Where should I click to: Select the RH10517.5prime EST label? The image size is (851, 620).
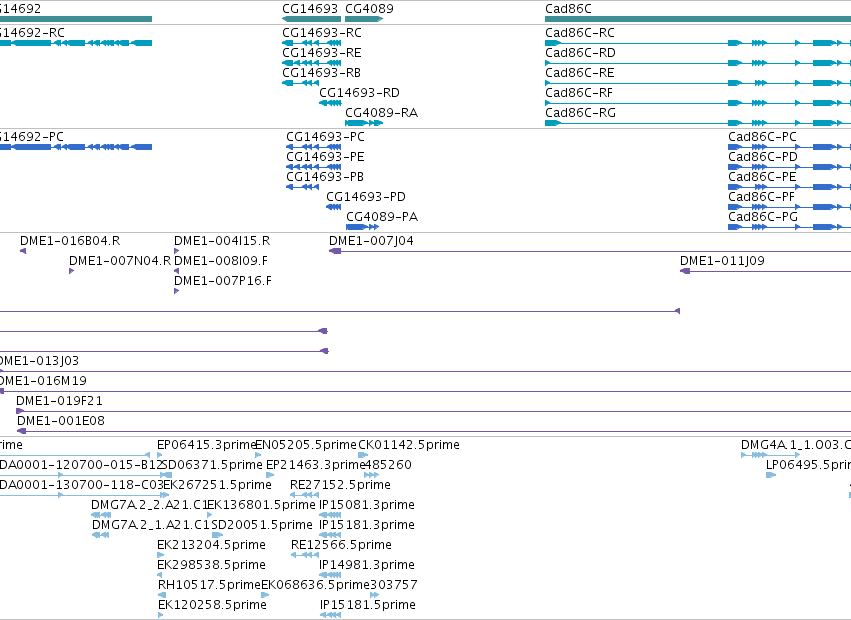[x=209, y=585]
